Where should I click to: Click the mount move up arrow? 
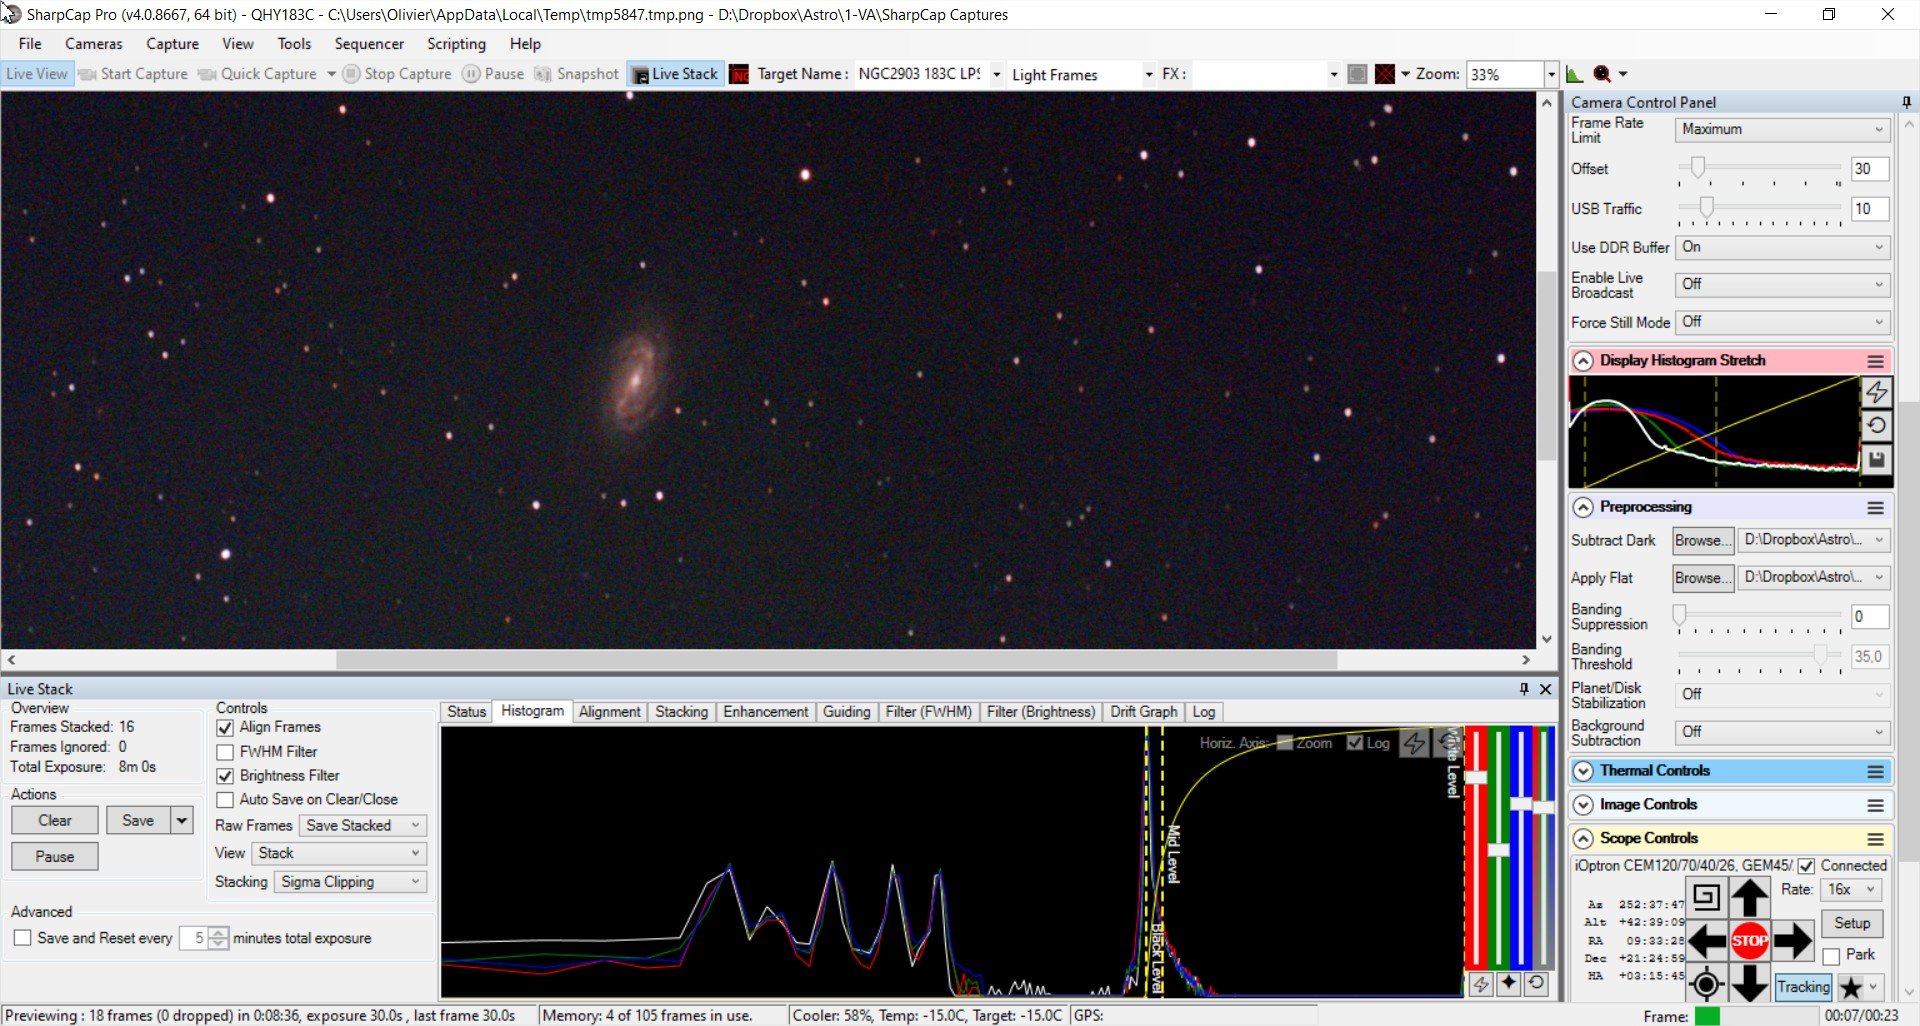coord(1749,897)
